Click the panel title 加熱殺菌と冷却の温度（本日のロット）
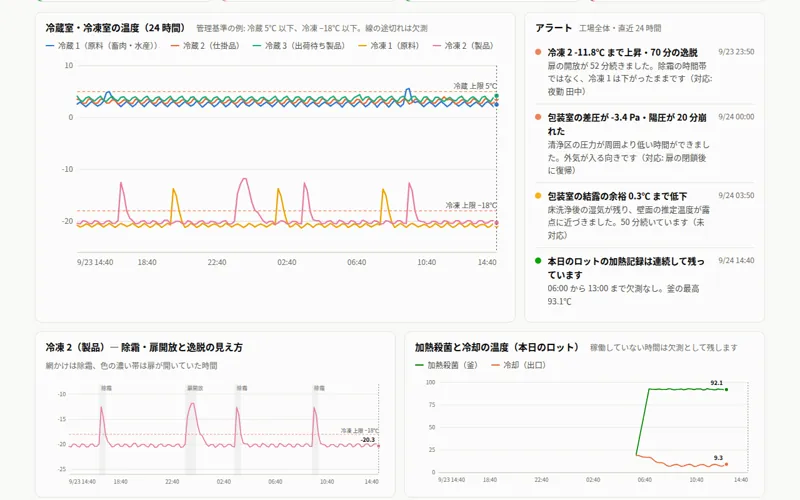 coord(497,347)
